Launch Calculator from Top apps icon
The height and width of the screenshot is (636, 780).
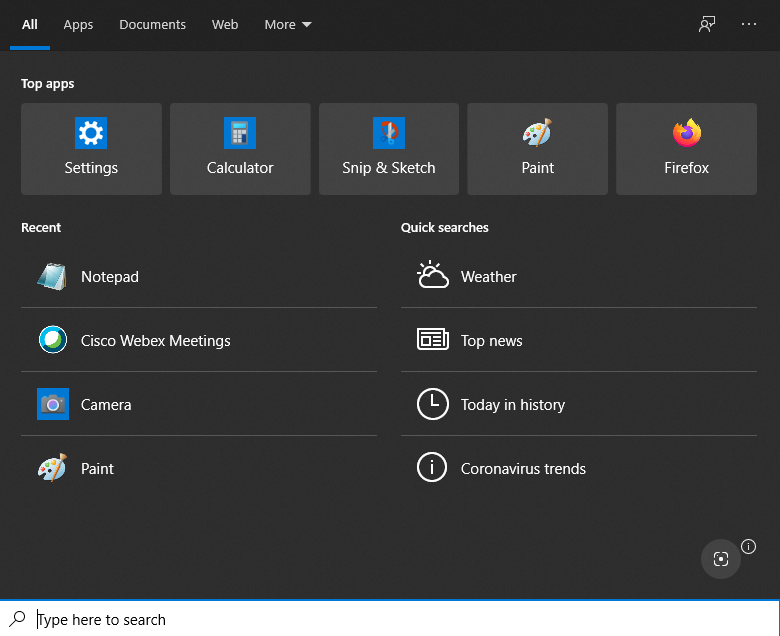[240, 133]
